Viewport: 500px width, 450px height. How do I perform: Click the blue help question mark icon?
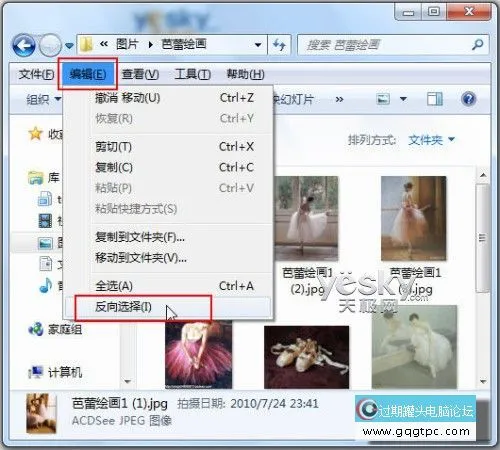coord(468,99)
